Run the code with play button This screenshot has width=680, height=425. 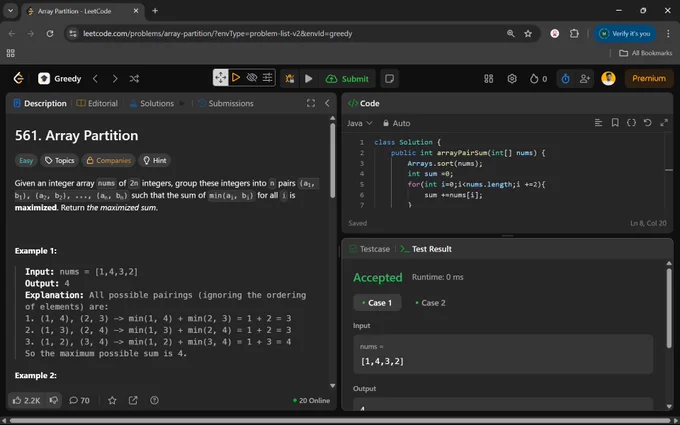click(x=309, y=78)
